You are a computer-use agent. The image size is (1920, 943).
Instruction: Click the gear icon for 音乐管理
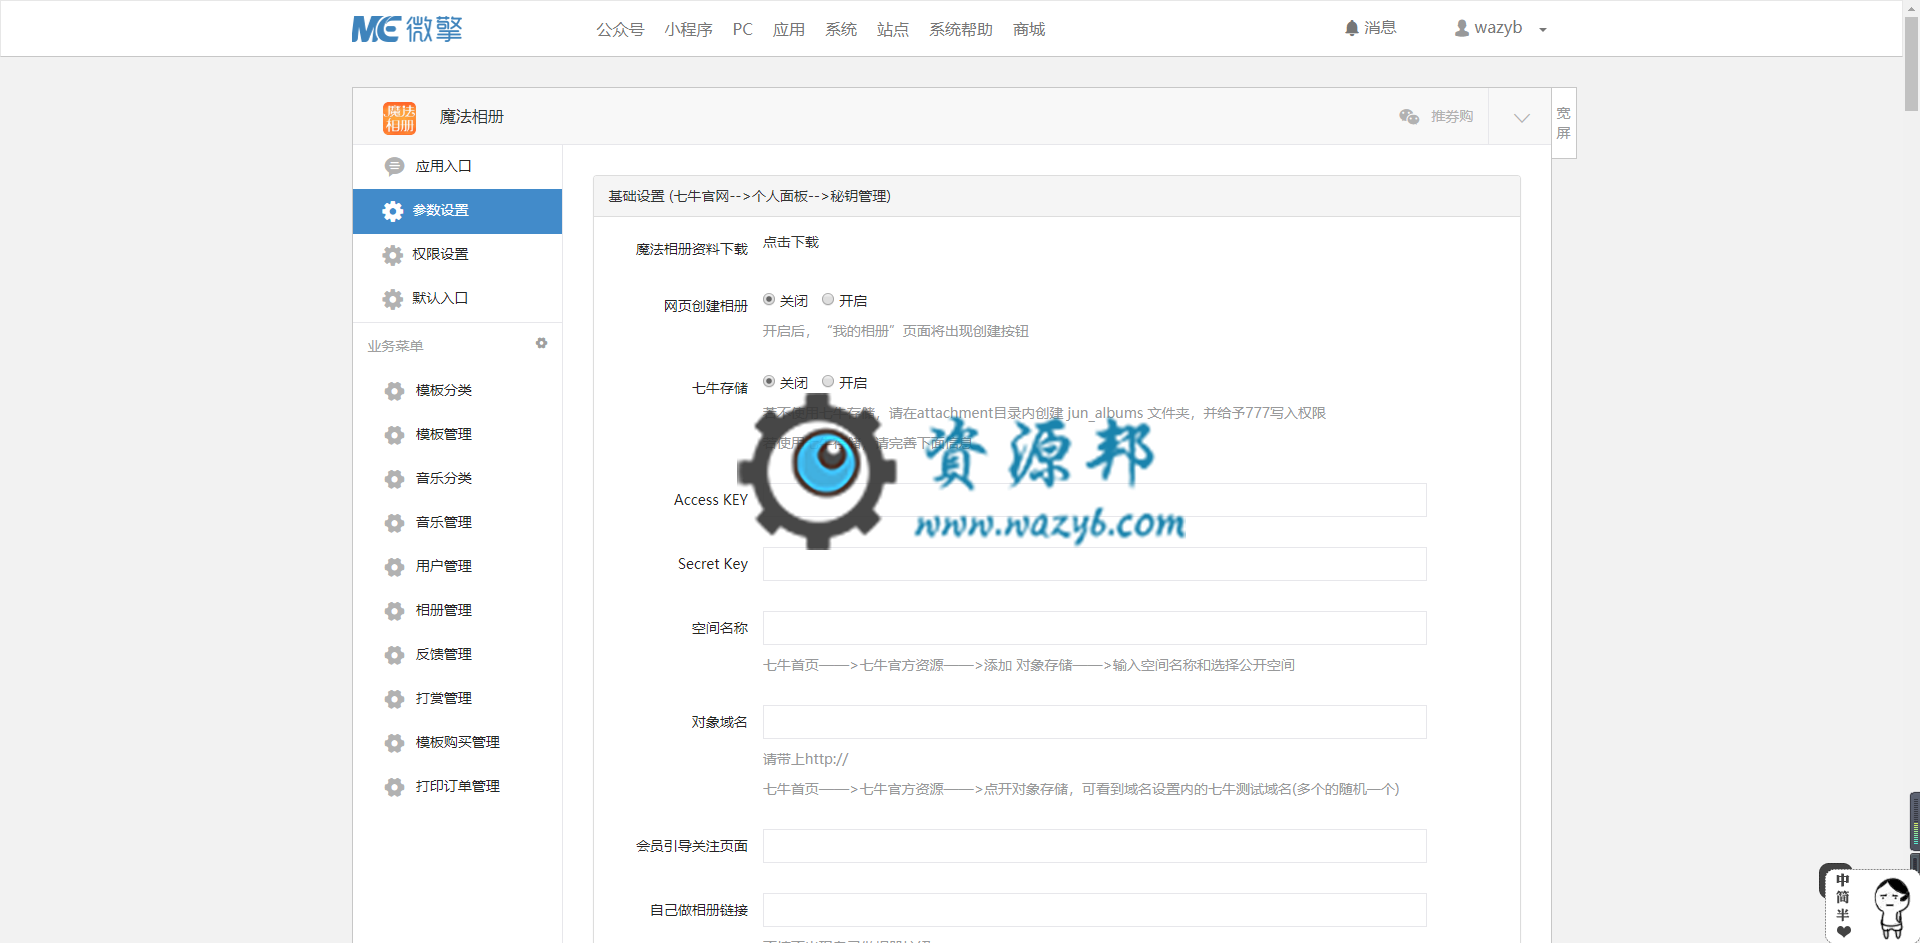tap(394, 523)
